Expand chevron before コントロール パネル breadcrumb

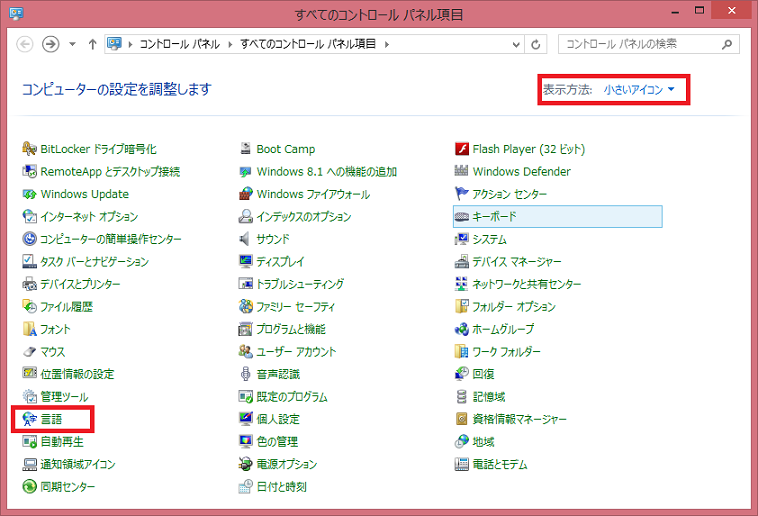click(x=130, y=44)
